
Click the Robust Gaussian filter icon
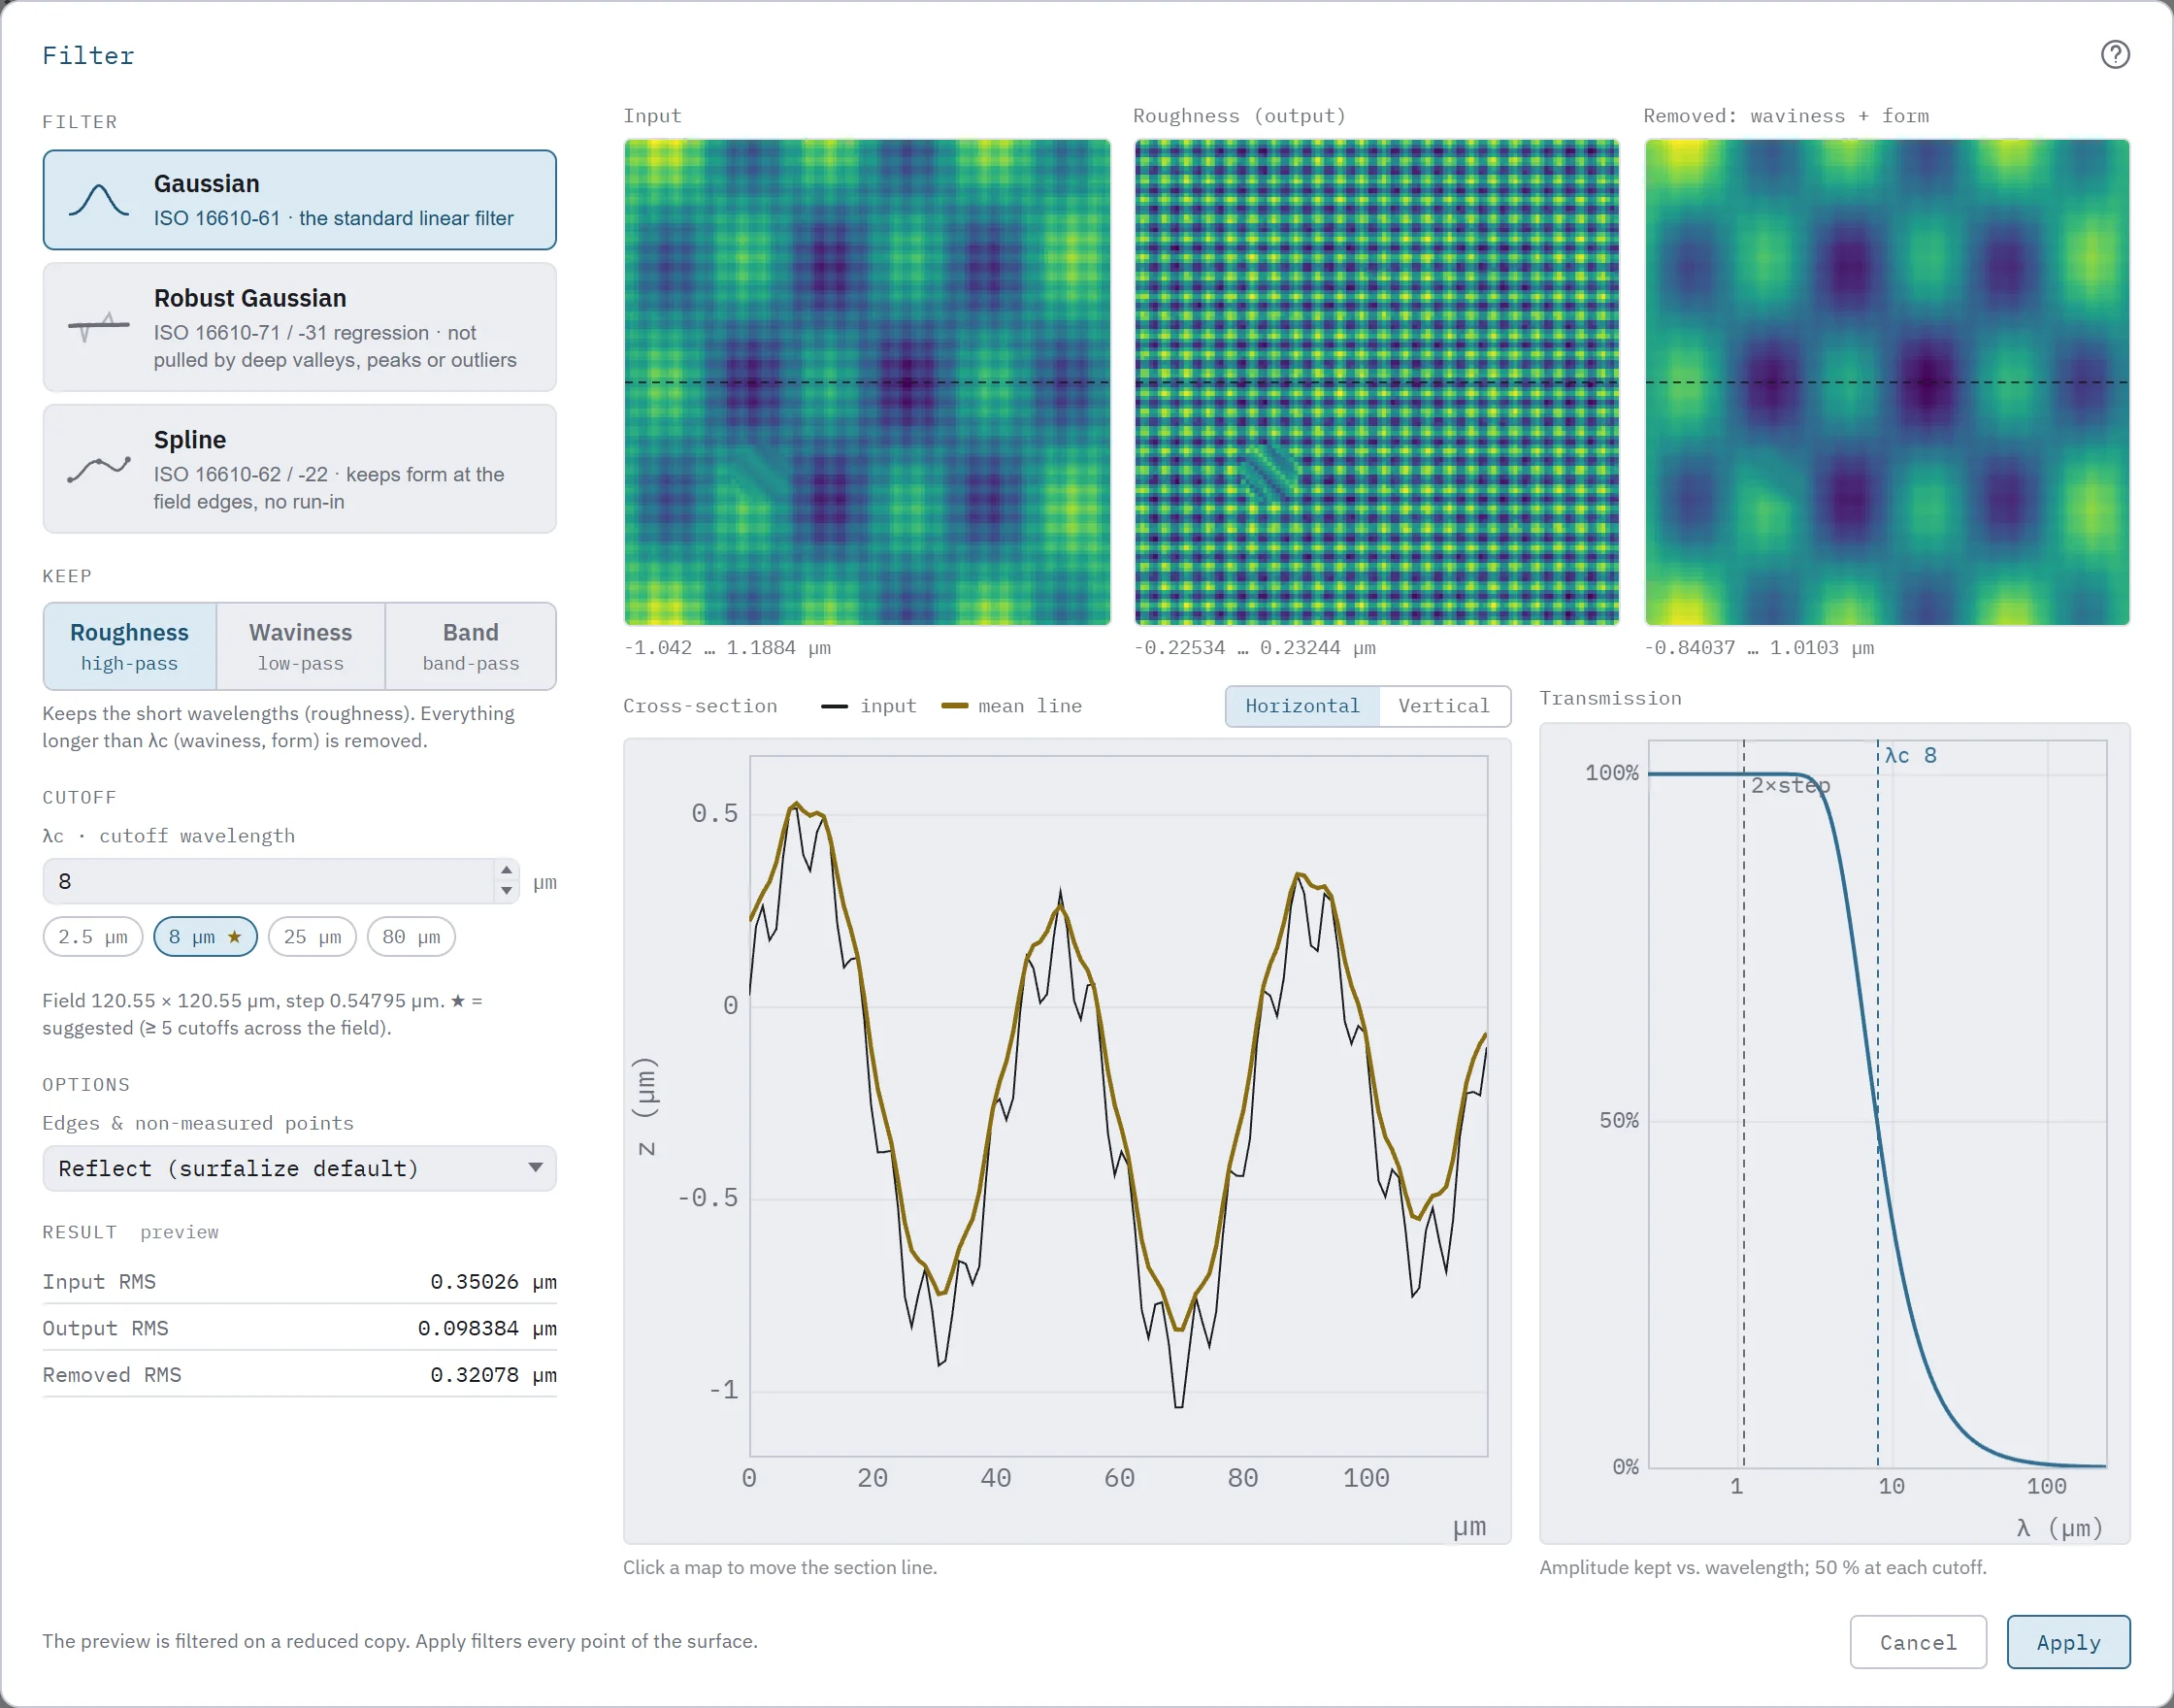coord(98,327)
